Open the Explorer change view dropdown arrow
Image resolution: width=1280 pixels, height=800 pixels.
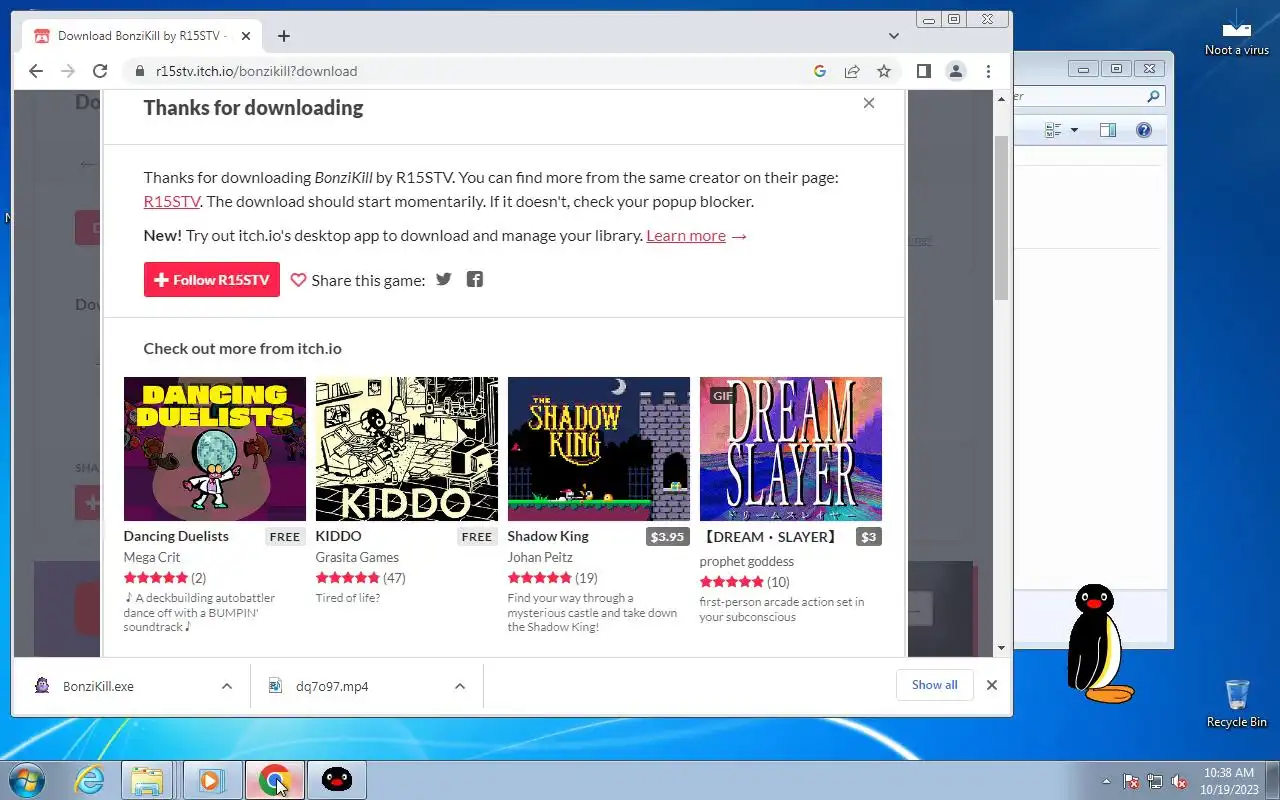click(1074, 130)
